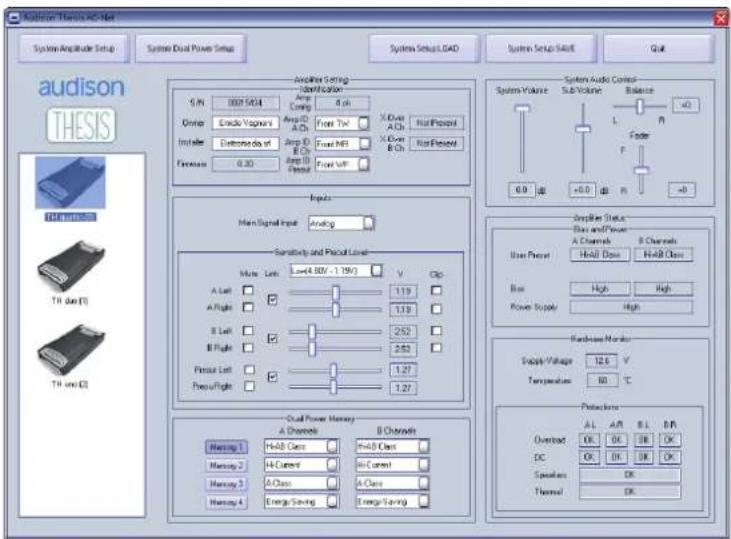Mute the Preout Right channel
Image resolution: width=731 pixels, height=539 pixels.
click(249, 386)
